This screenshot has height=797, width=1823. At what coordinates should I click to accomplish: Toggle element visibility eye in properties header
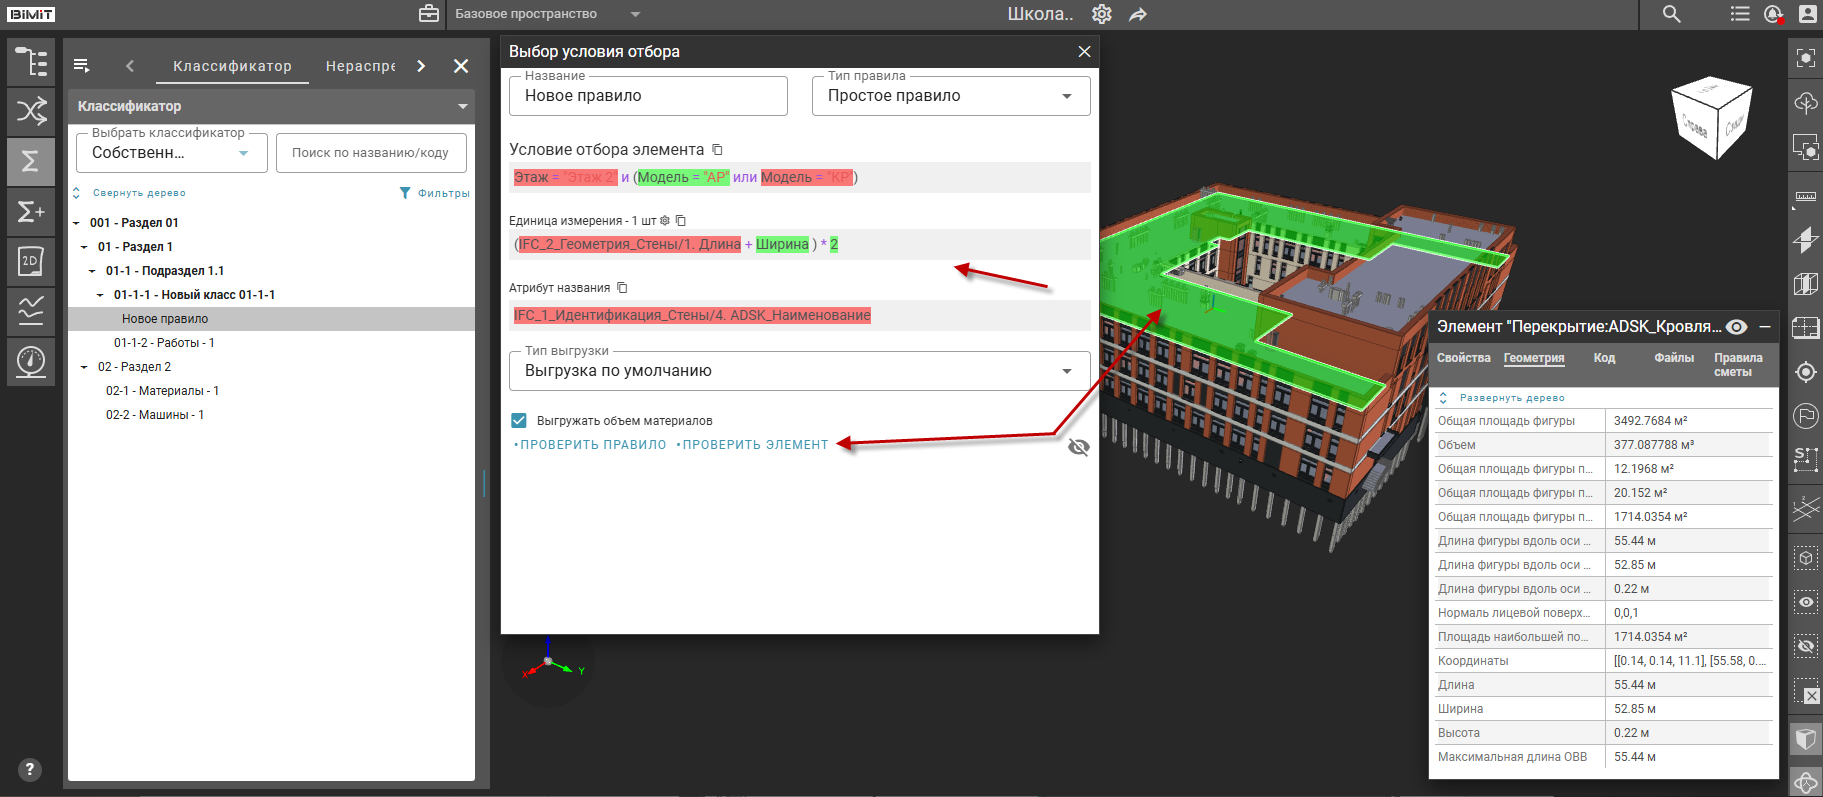point(1737,327)
